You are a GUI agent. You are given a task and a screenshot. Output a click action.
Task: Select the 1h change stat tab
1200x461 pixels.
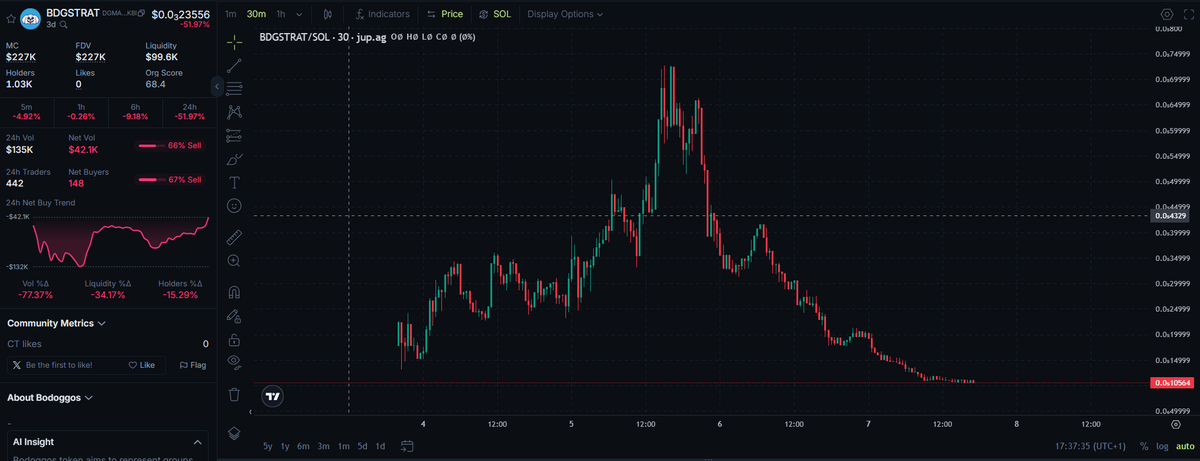(81, 111)
